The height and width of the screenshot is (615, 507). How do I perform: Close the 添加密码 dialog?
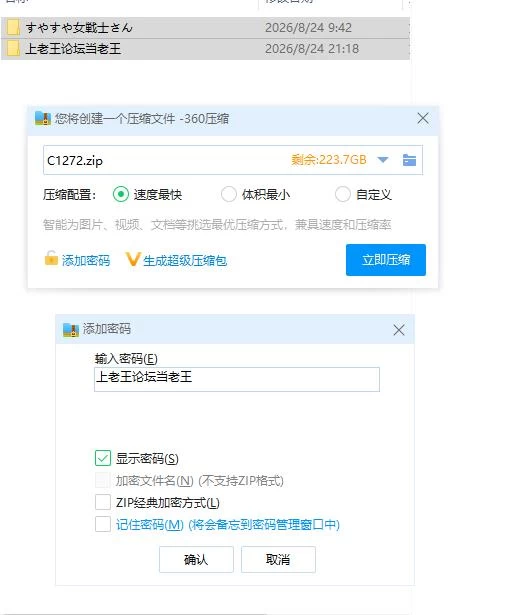pos(399,330)
